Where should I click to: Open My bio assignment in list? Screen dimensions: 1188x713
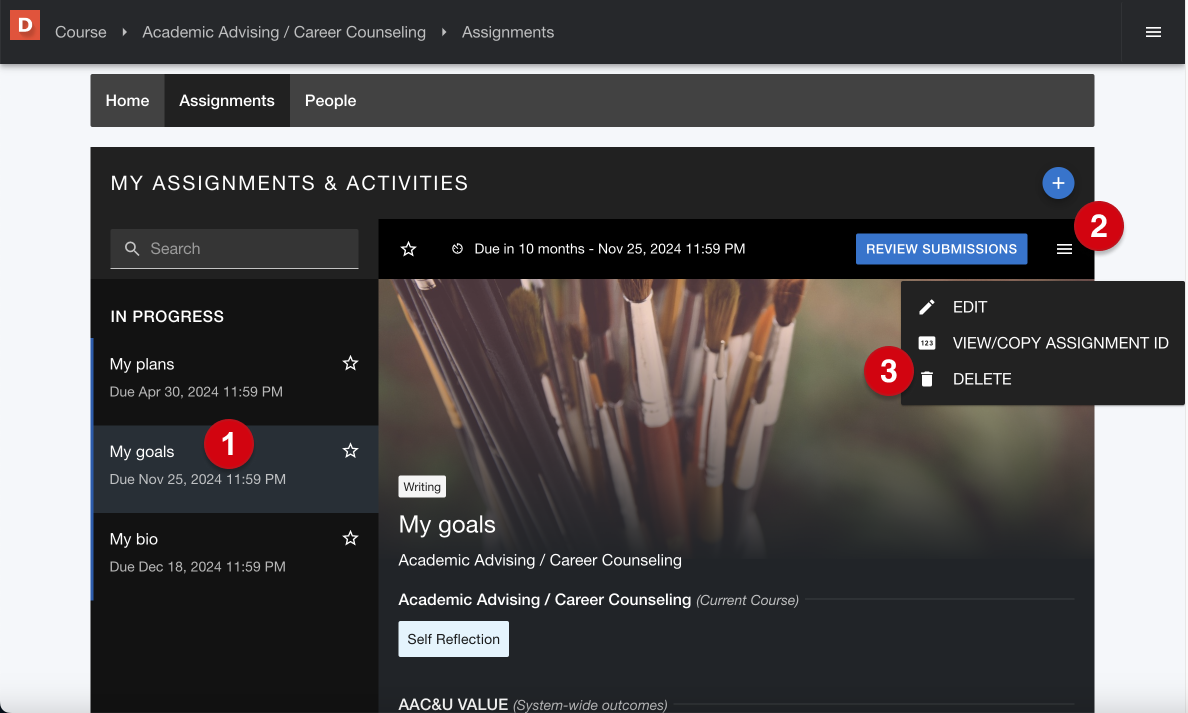tap(235, 556)
